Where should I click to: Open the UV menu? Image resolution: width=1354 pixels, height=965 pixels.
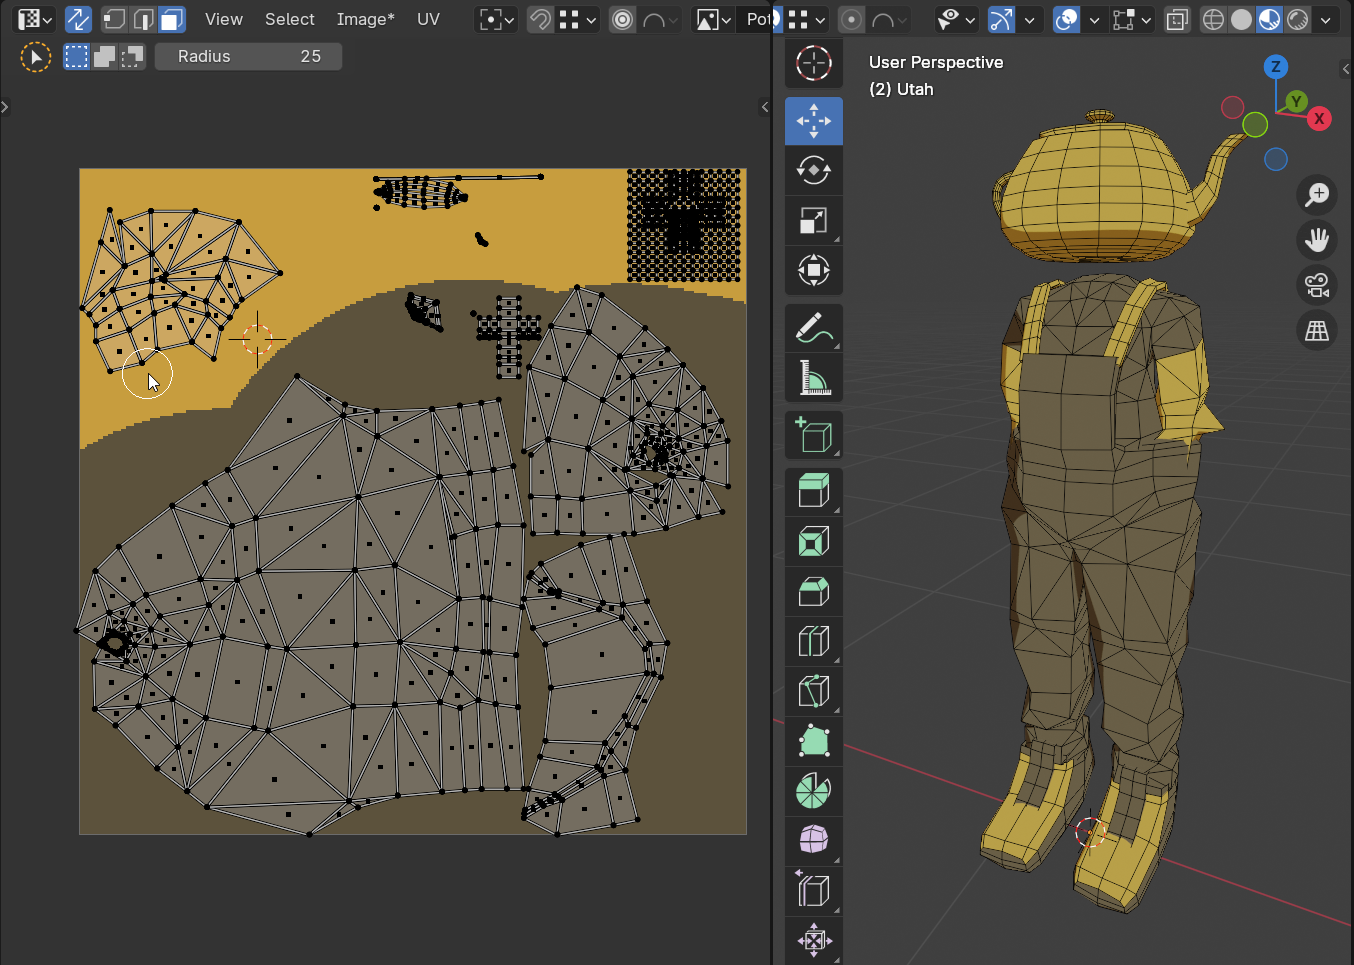[x=428, y=19]
